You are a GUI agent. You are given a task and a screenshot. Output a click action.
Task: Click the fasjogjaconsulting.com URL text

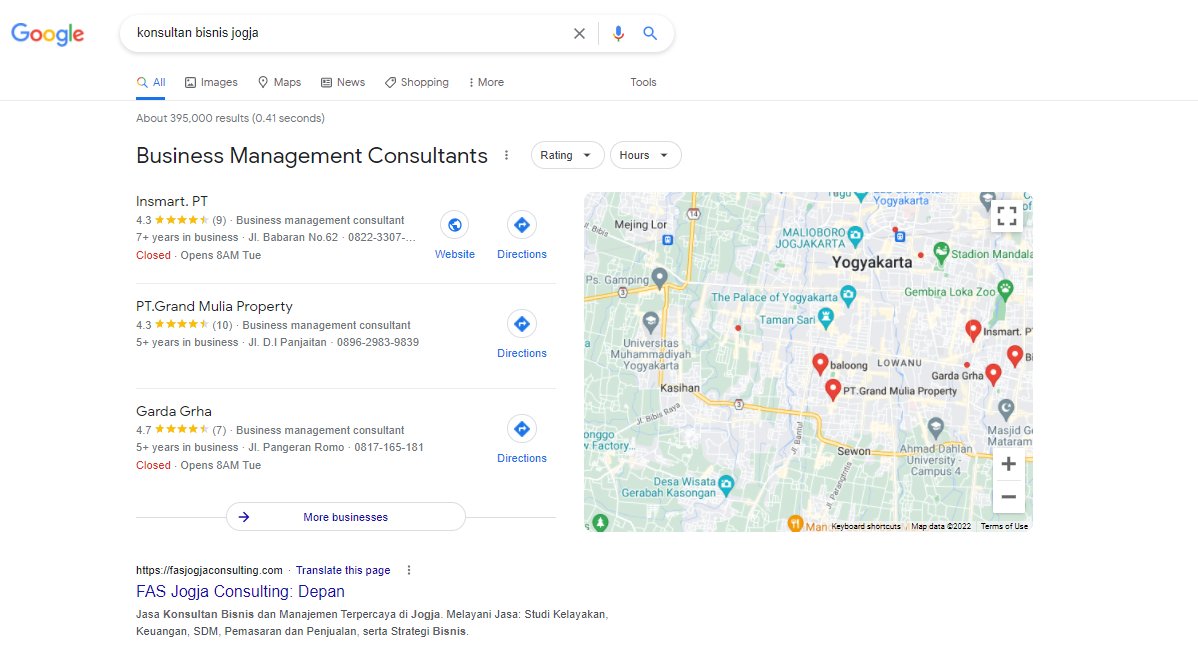tap(209, 571)
